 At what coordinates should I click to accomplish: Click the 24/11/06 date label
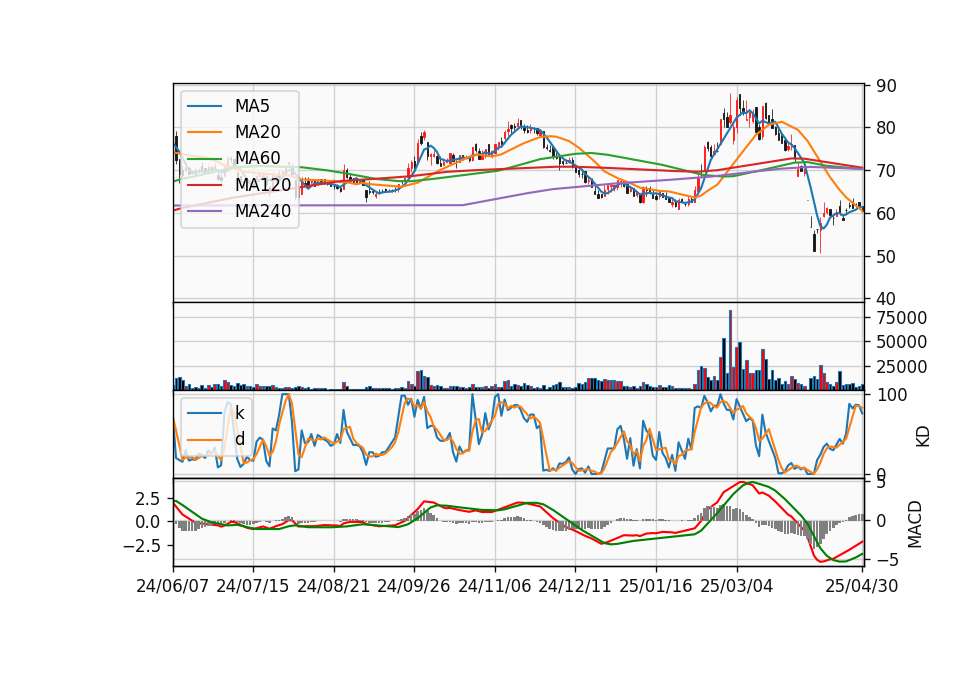pyautogui.click(x=495, y=586)
